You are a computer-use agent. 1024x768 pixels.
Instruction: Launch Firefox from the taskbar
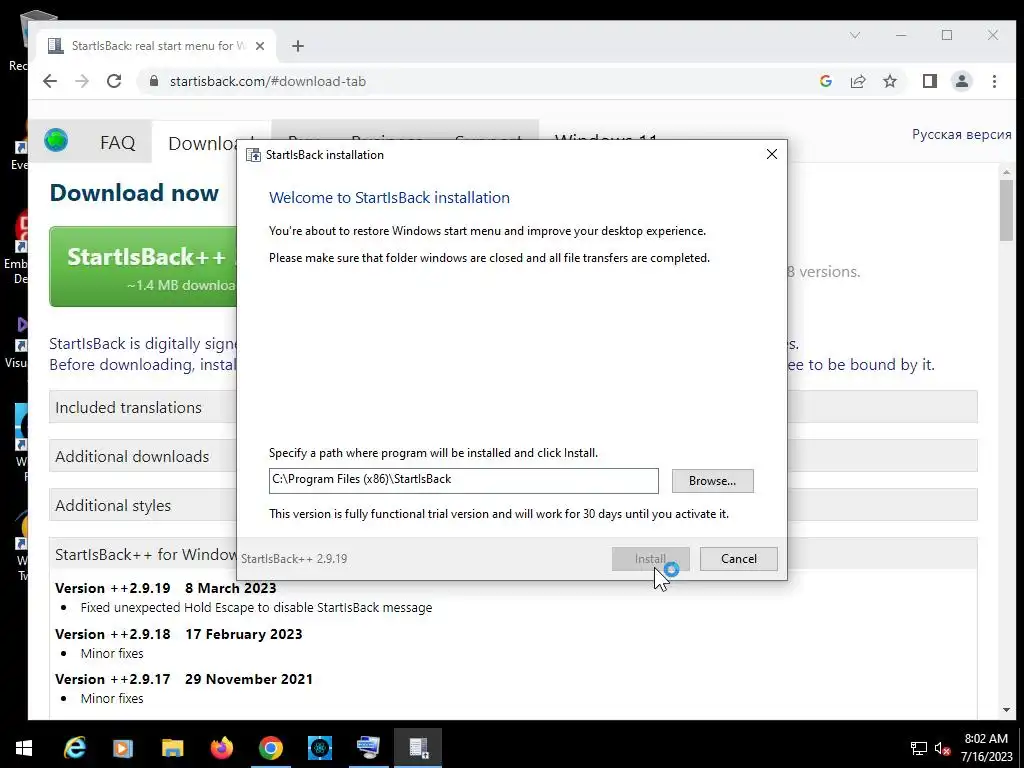click(221, 748)
